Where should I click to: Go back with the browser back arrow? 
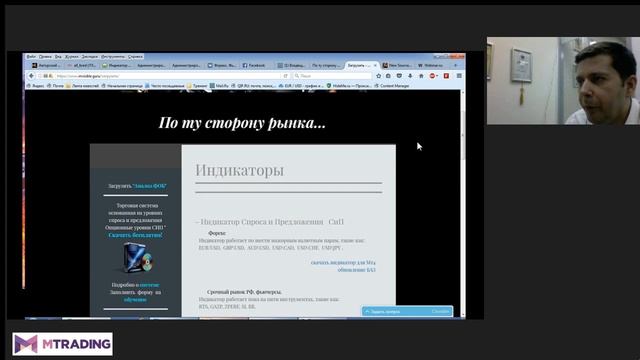coord(31,76)
